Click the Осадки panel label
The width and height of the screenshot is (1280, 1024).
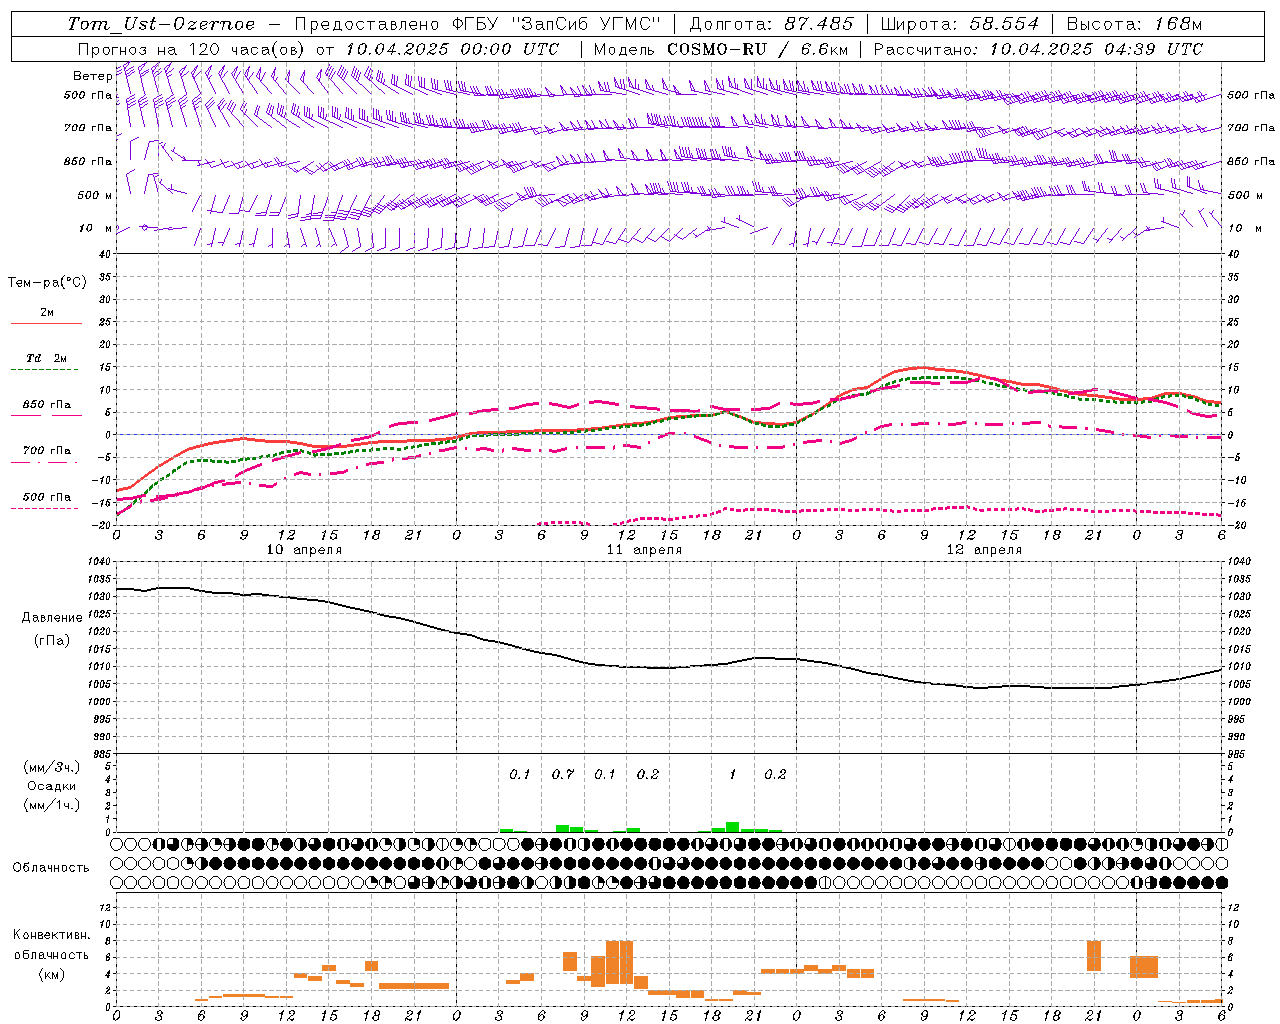pos(52,786)
